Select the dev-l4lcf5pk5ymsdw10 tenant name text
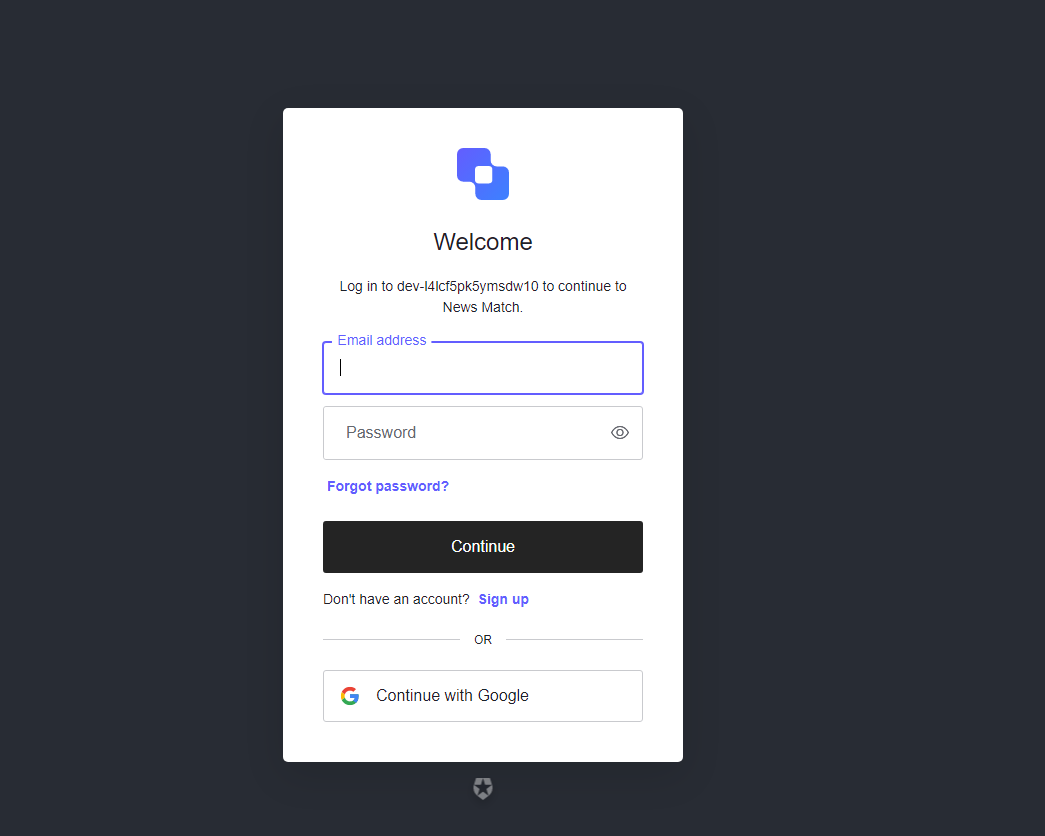1045x836 pixels. [x=467, y=286]
